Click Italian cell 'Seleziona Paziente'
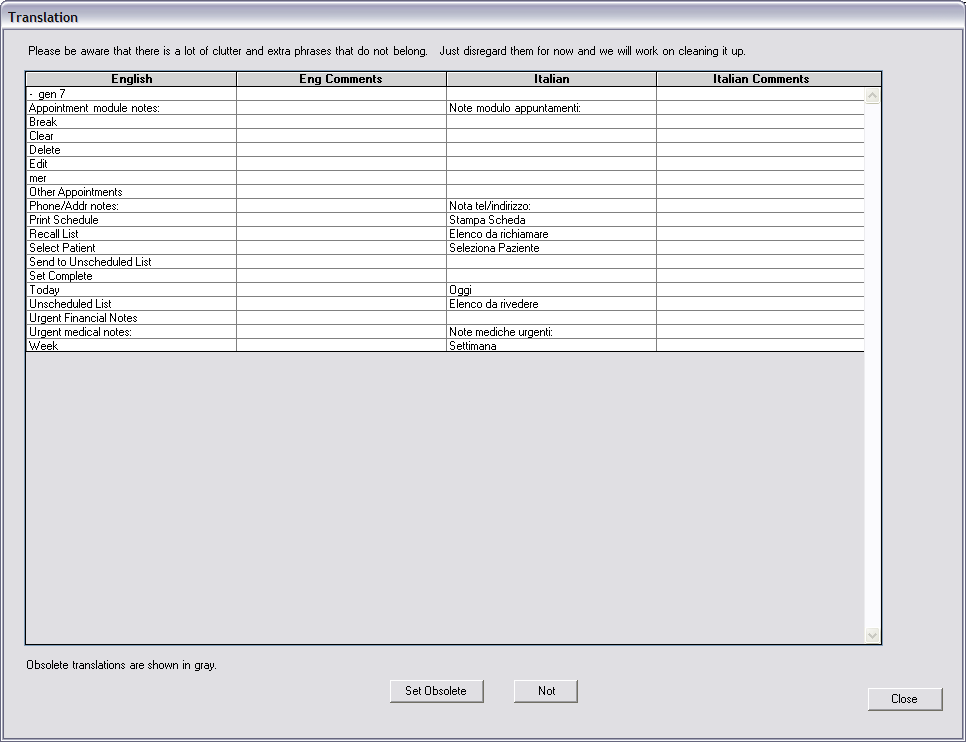The image size is (966, 742). [x=551, y=248]
